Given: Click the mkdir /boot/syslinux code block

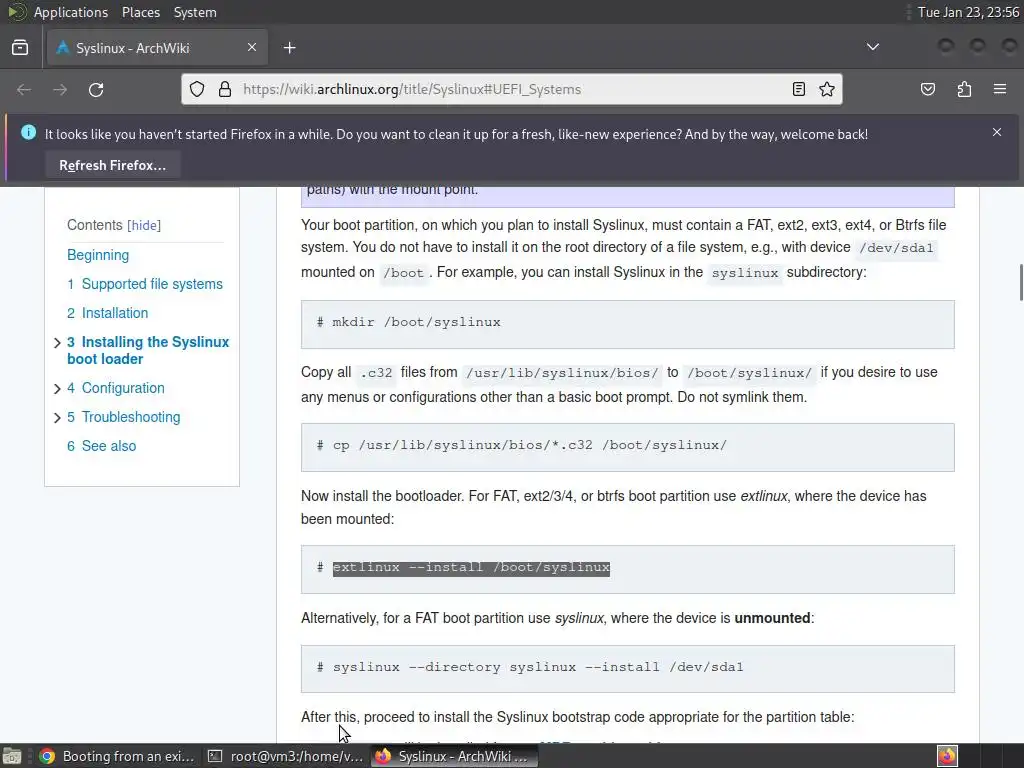Looking at the screenshot, I should coord(628,324).
